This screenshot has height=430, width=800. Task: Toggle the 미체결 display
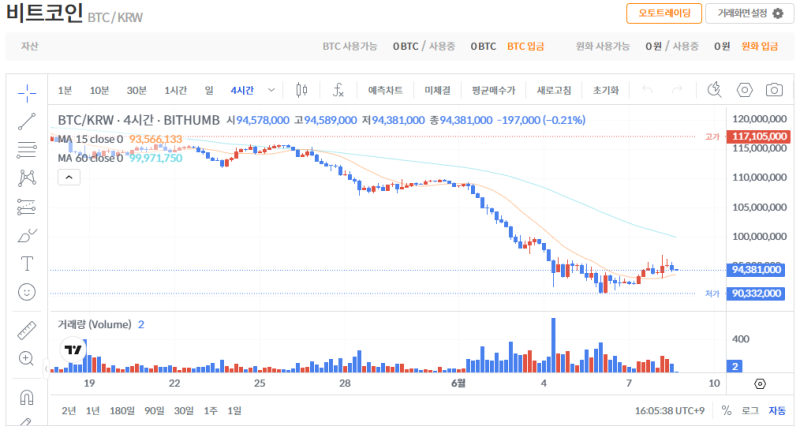click(437, 90)
